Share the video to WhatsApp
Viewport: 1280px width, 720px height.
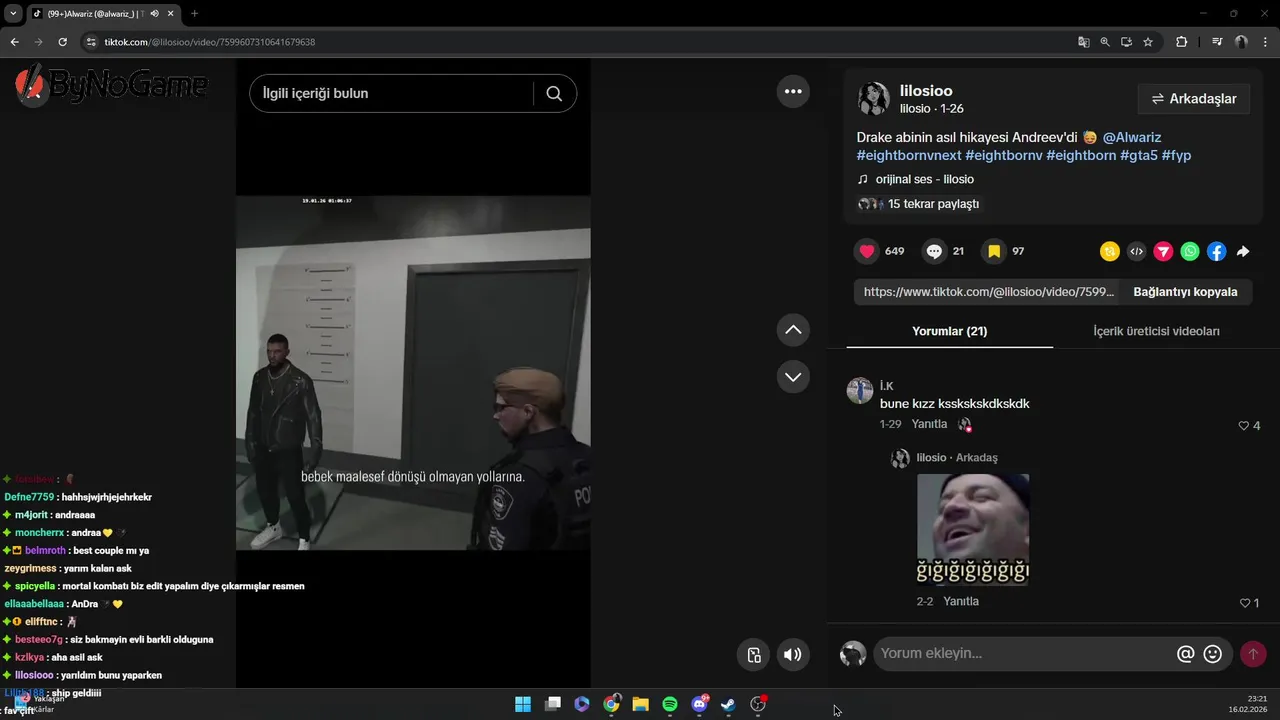click(x=1189, y=252)
